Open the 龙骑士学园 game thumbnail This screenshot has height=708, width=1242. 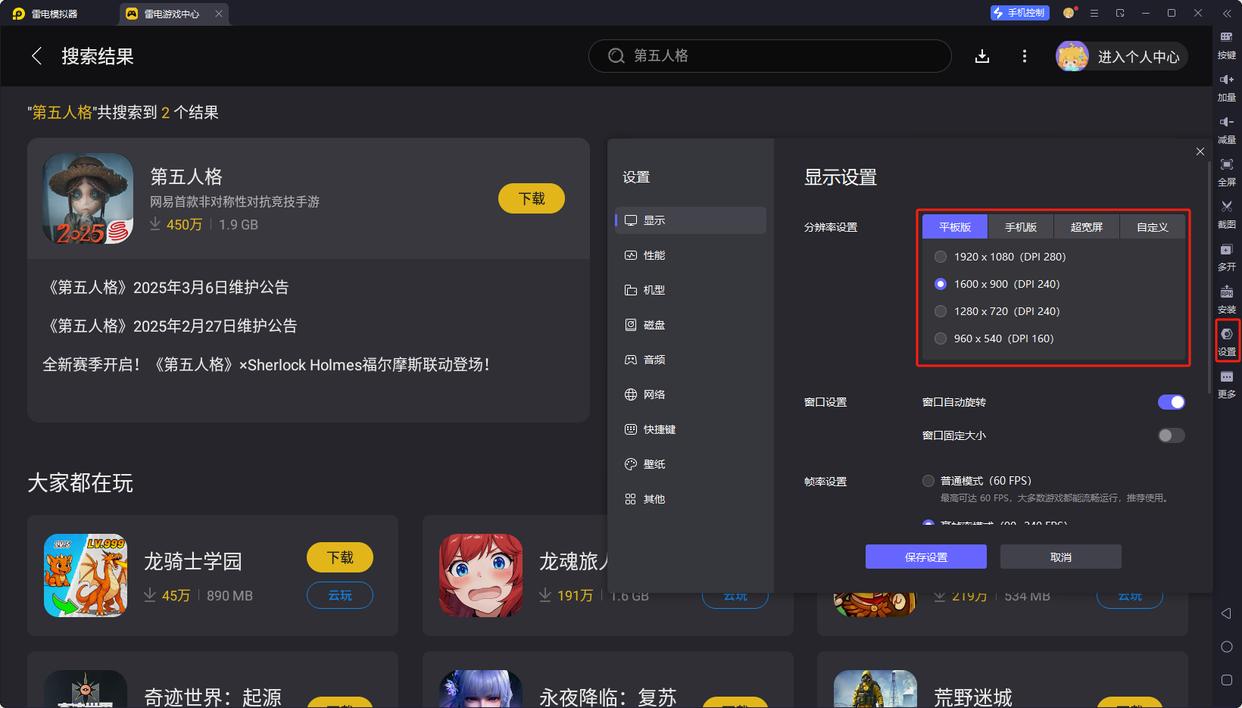86,575
